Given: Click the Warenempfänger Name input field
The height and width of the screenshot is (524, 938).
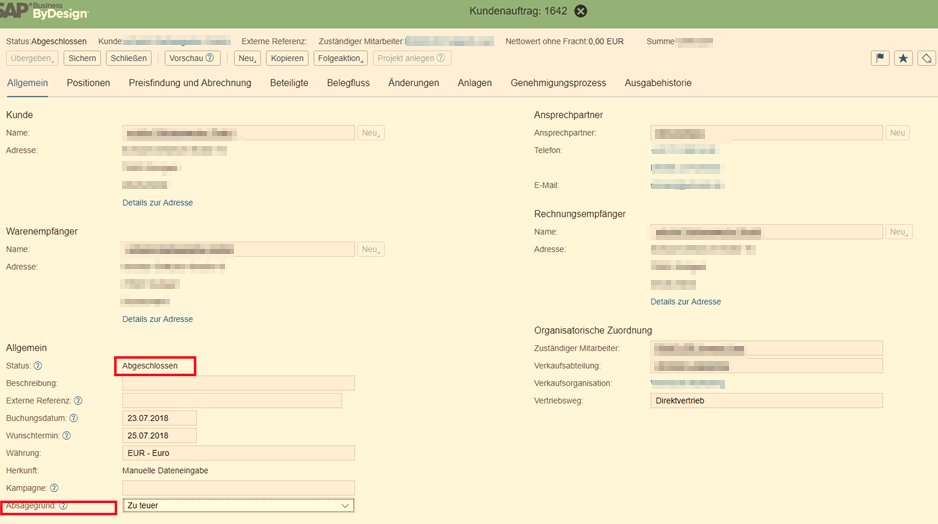Looking at the screenshot, I should pyautogui.click(x=238, y=249).
